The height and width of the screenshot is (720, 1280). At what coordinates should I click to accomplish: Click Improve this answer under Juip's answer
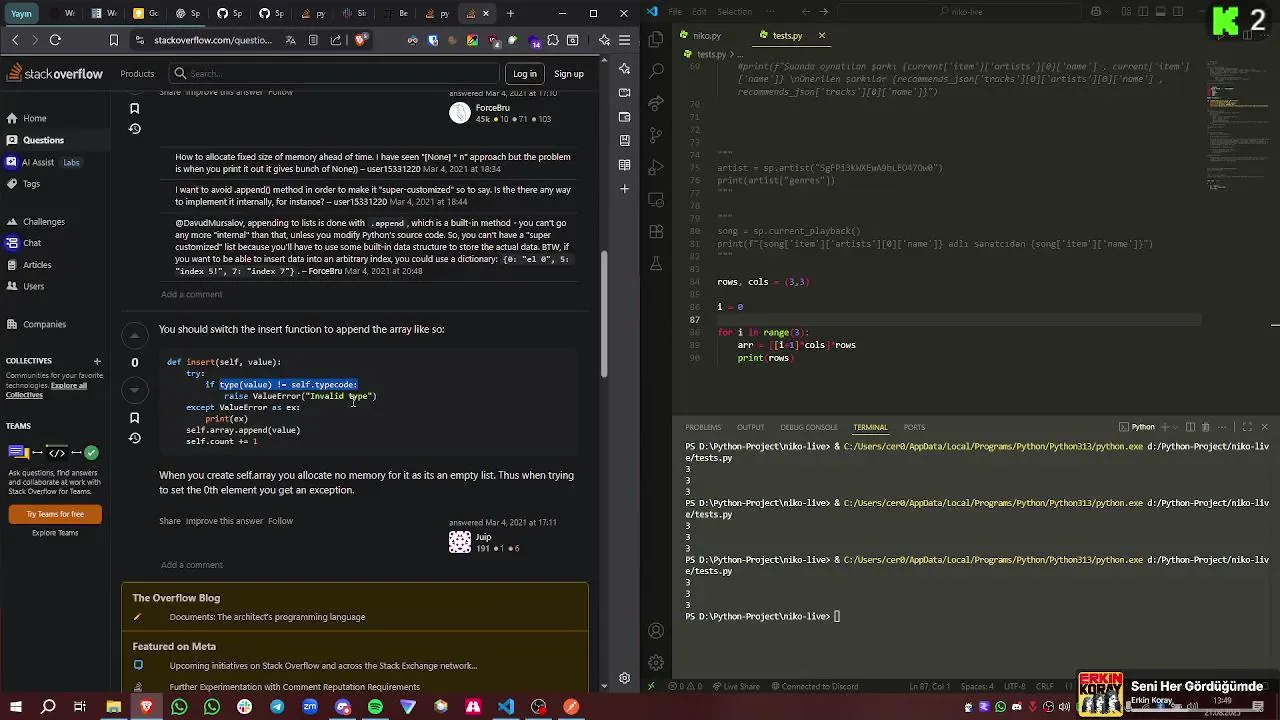point(224,521)
